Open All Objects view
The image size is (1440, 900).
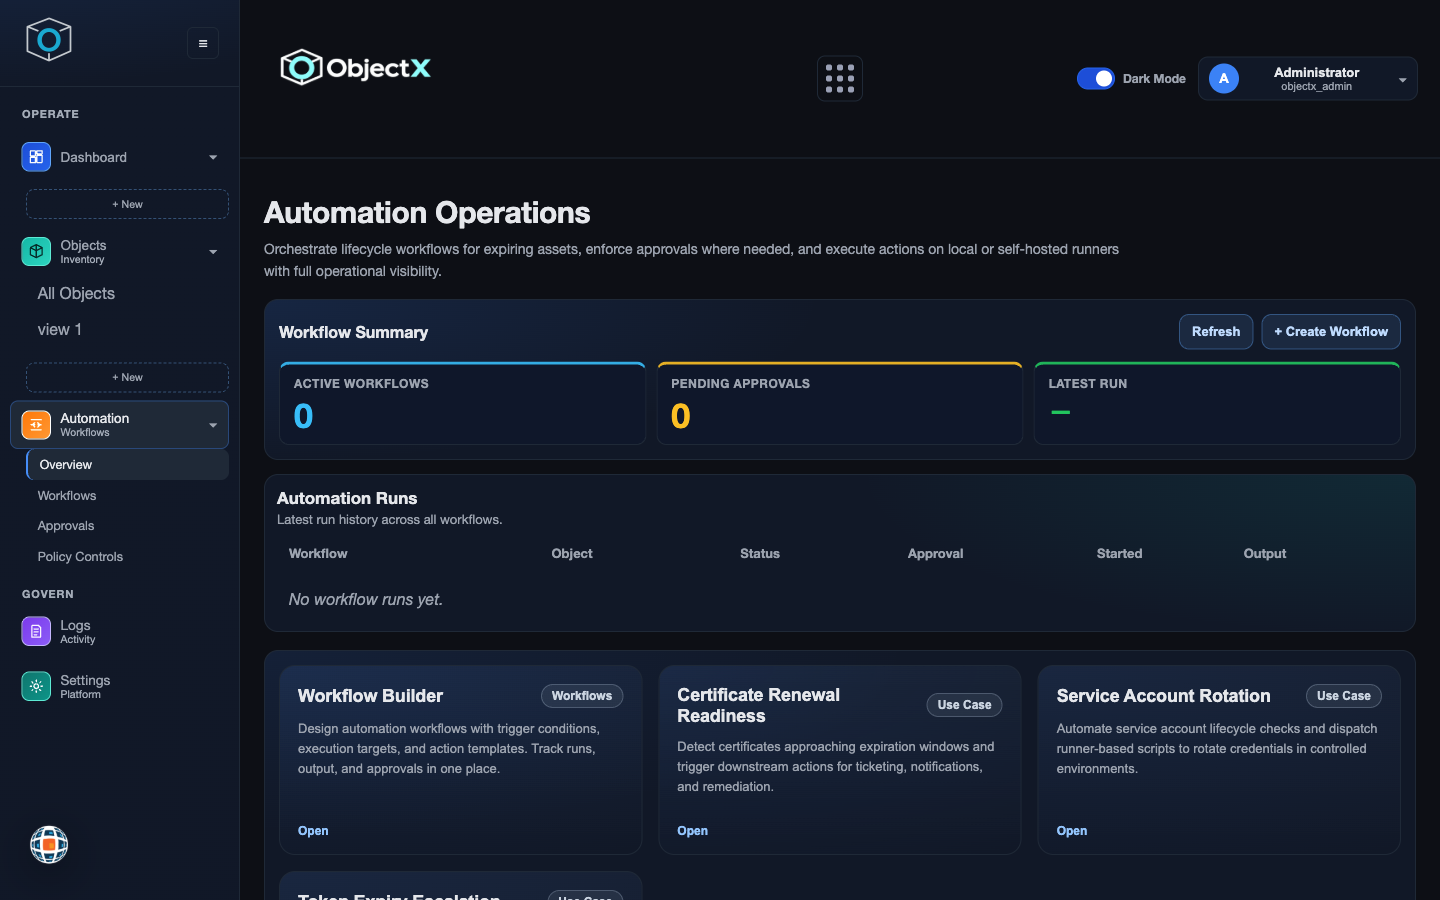[x=76, y=294]
